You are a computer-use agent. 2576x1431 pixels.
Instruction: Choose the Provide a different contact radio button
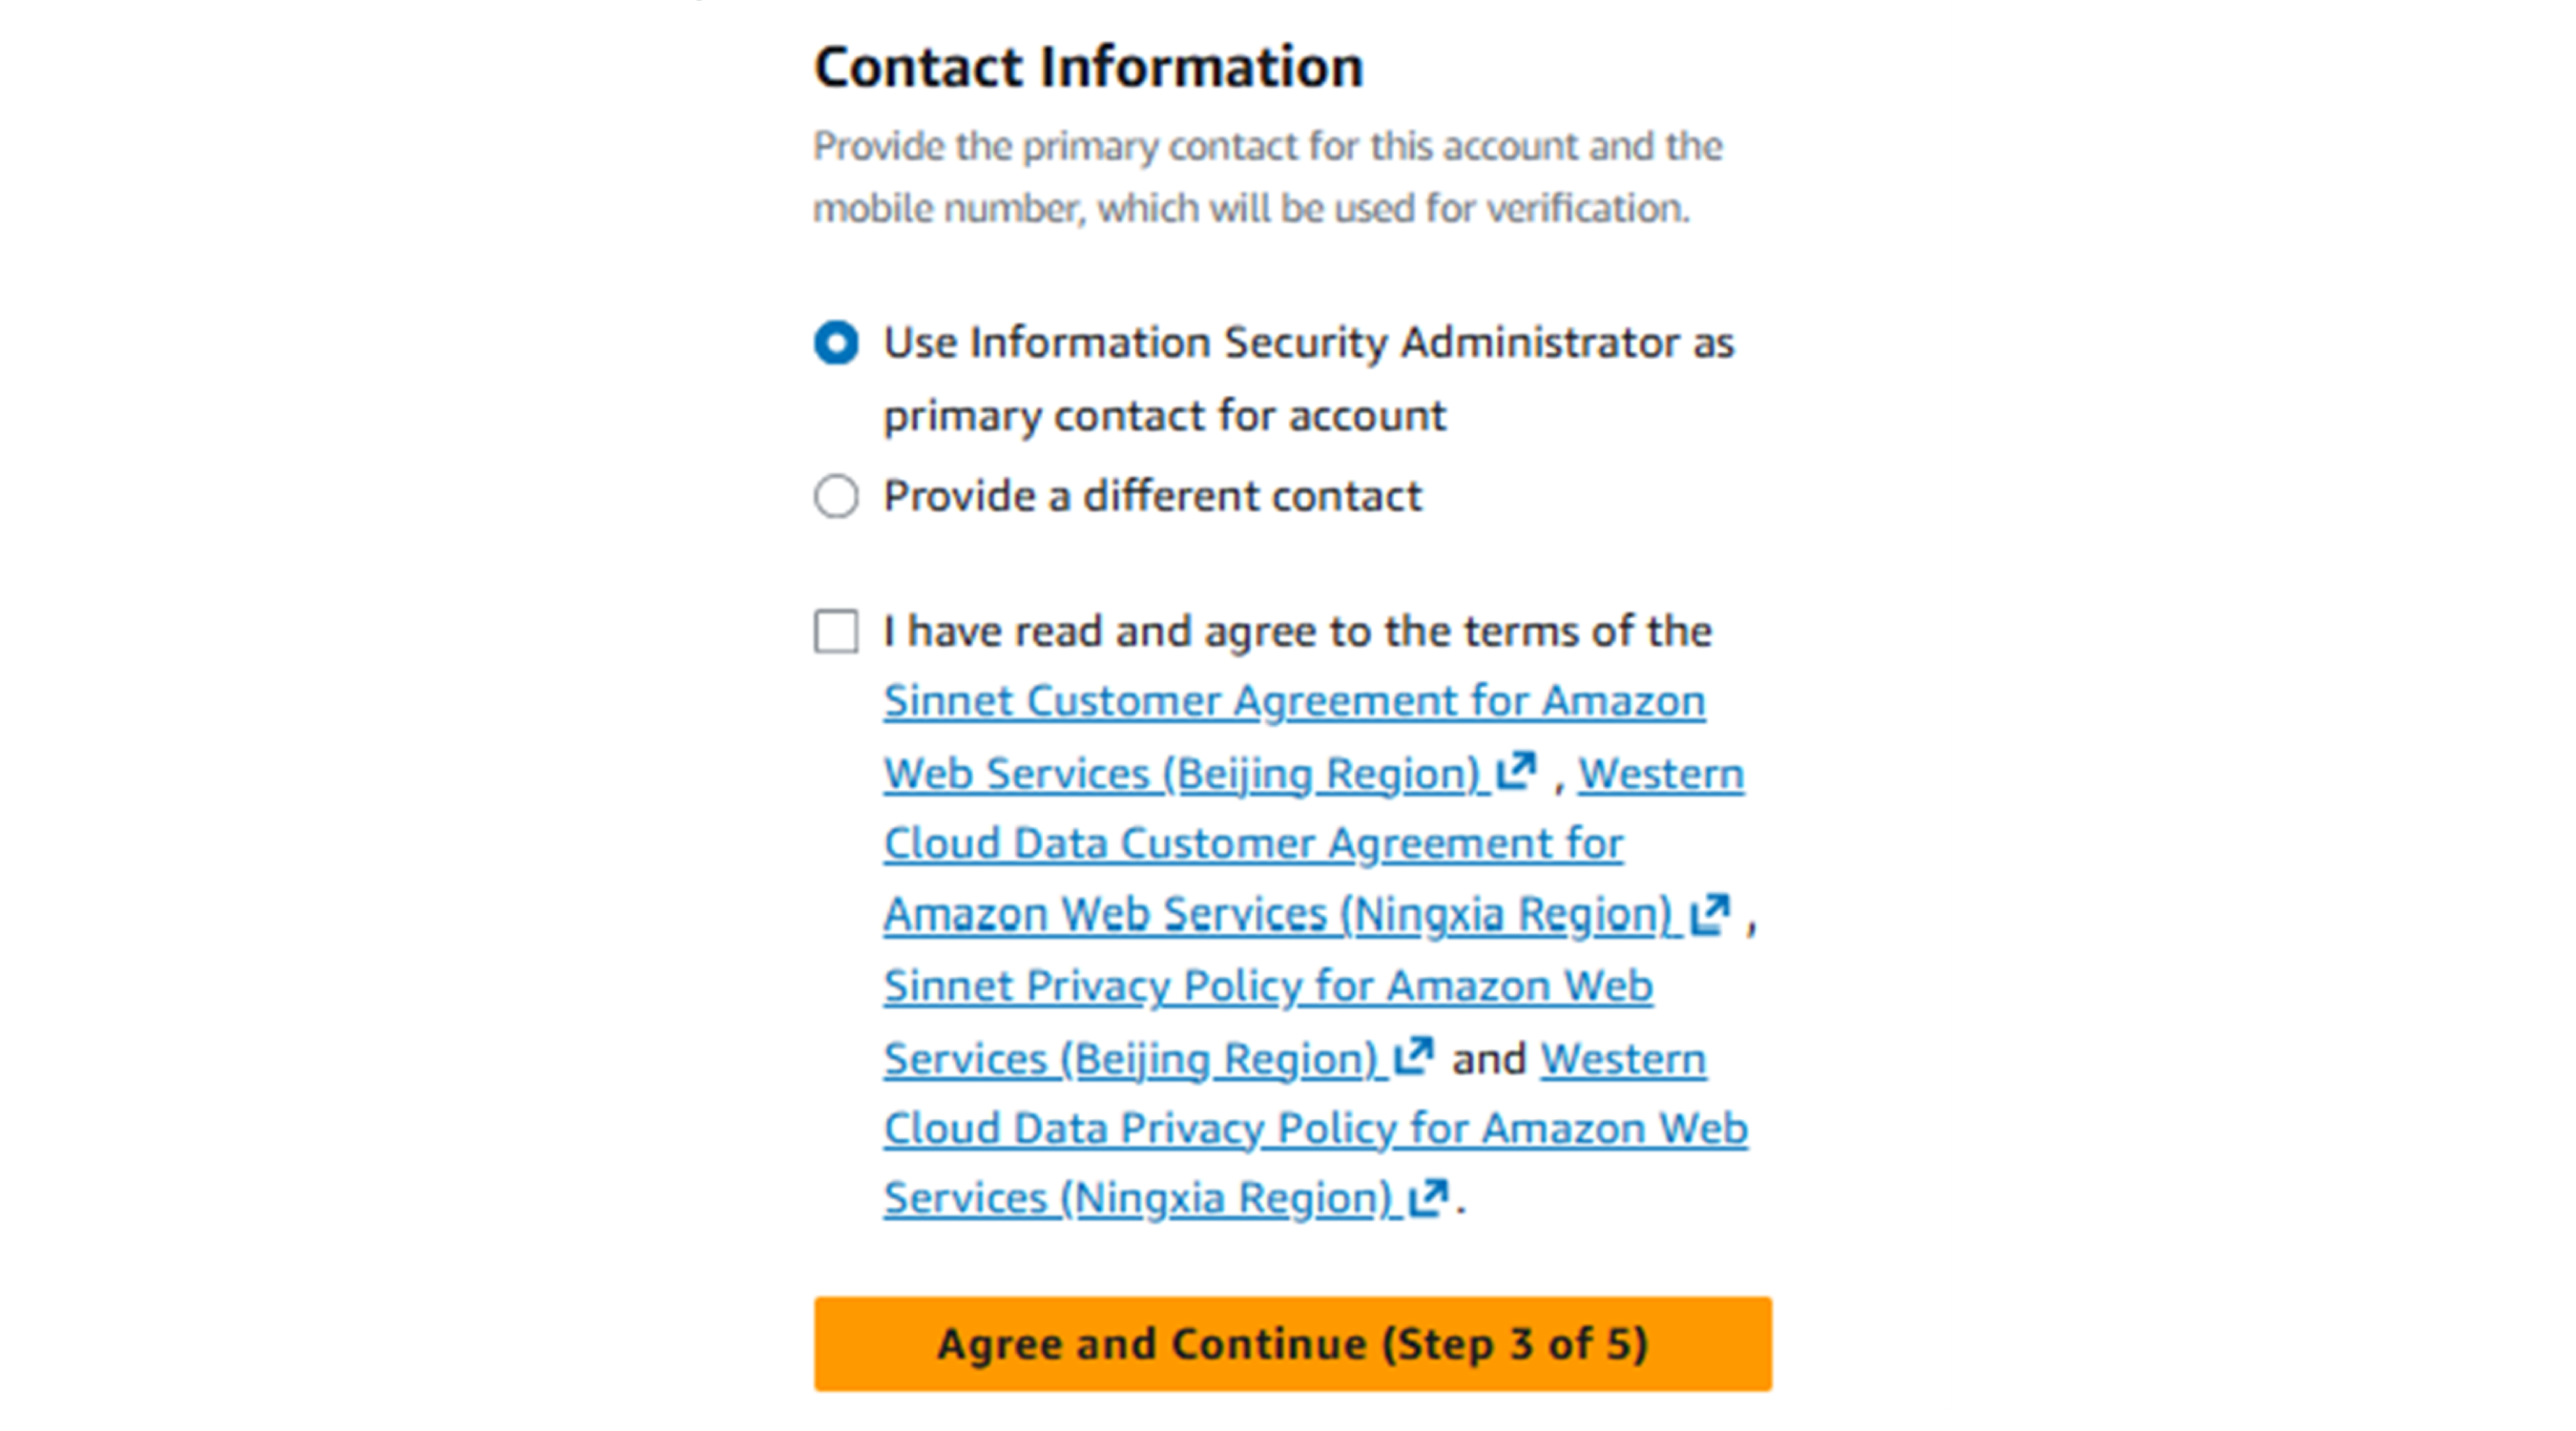click(x=836, y=496)
